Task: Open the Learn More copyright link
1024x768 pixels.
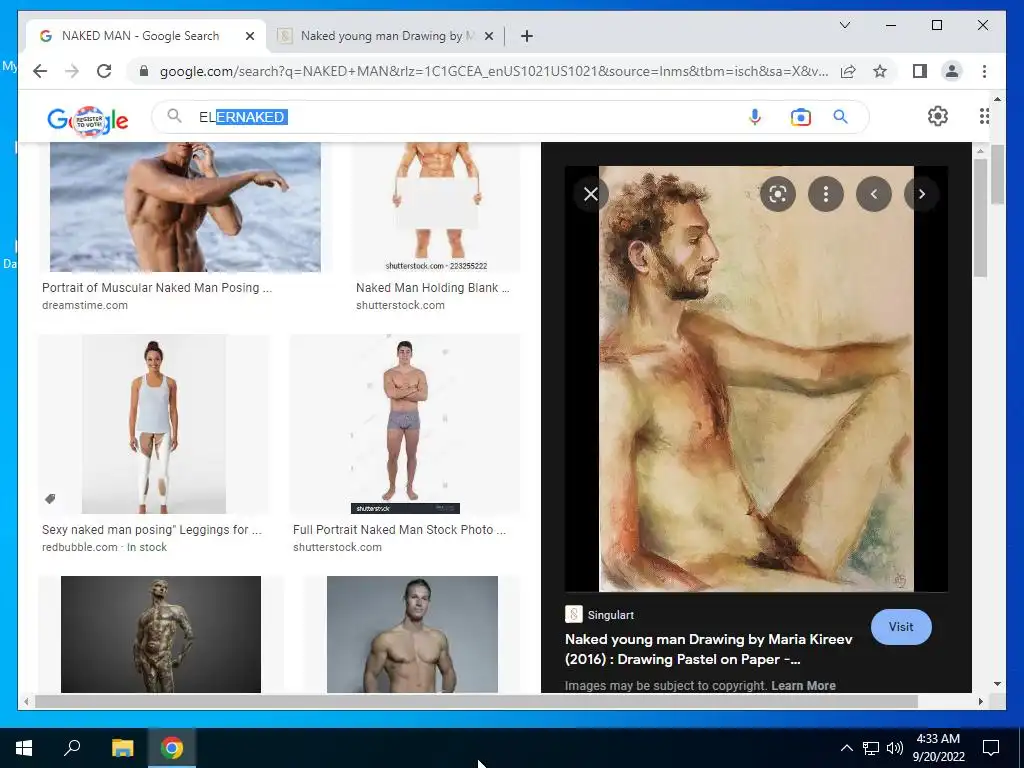Action: click(x=803, y=686)
